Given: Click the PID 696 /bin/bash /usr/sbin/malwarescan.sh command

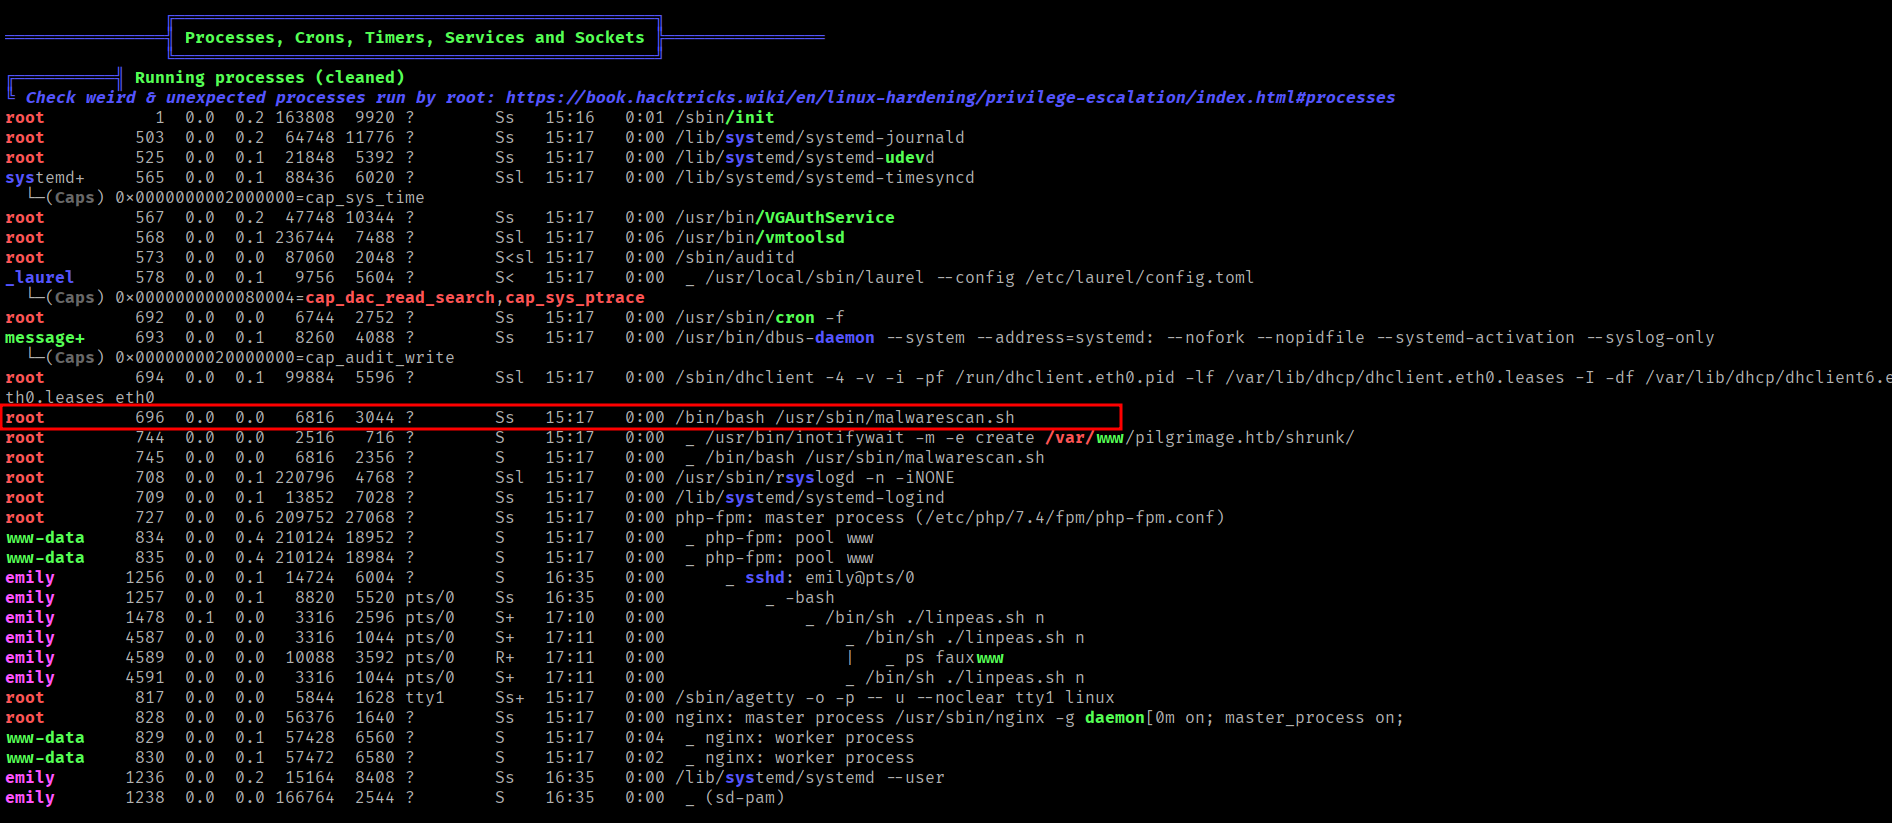Looking at the screenshot, I should coord(845,417).
